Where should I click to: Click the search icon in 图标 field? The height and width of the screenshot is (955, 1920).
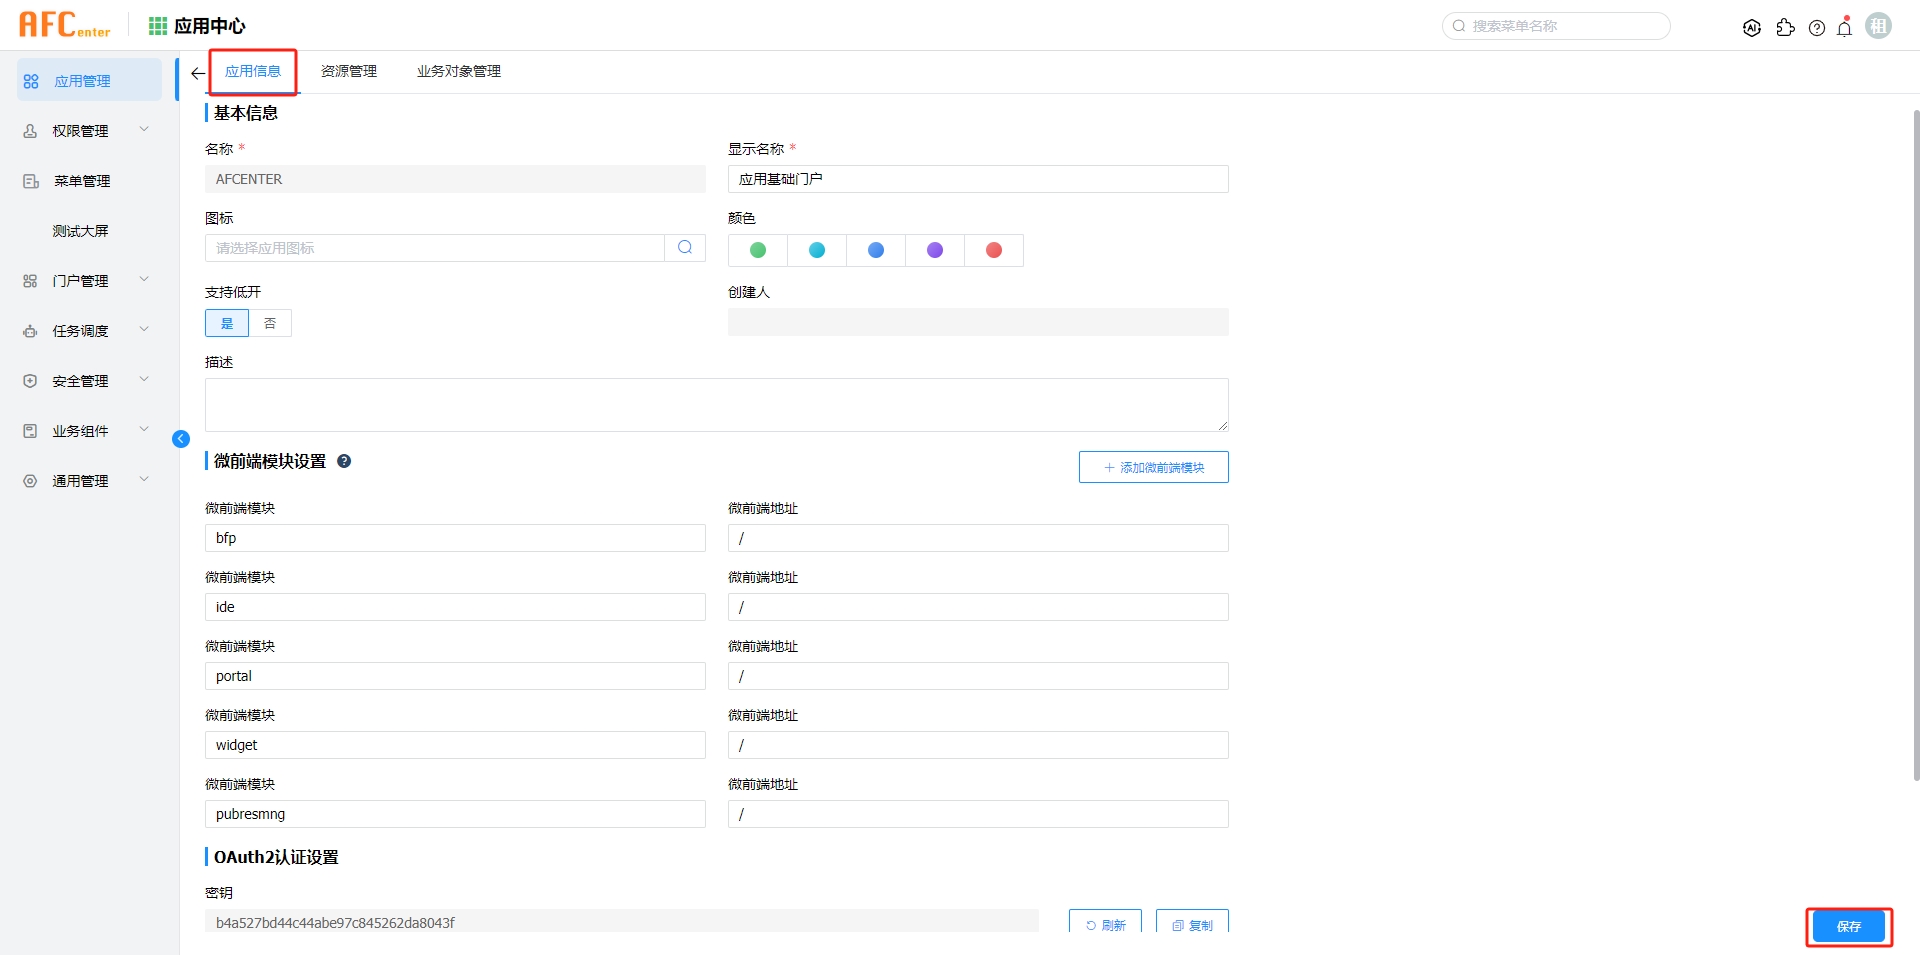(x=685, y=248)
